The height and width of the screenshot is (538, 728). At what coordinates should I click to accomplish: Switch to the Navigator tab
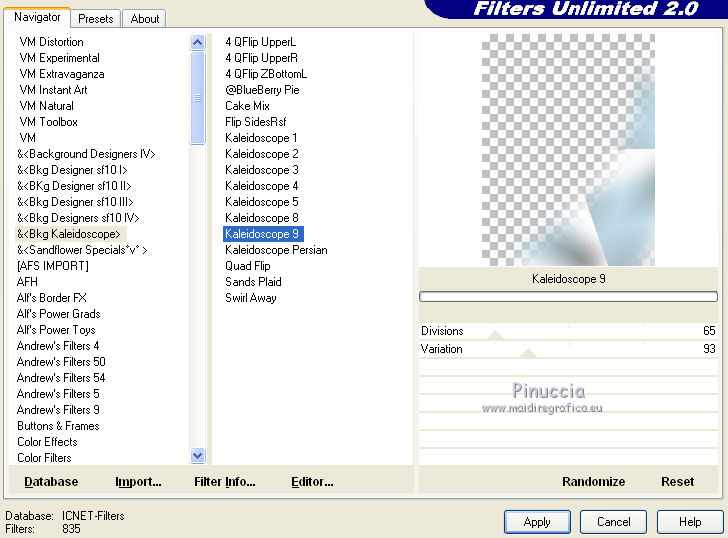pyautogui.click(x=37, y=18)
